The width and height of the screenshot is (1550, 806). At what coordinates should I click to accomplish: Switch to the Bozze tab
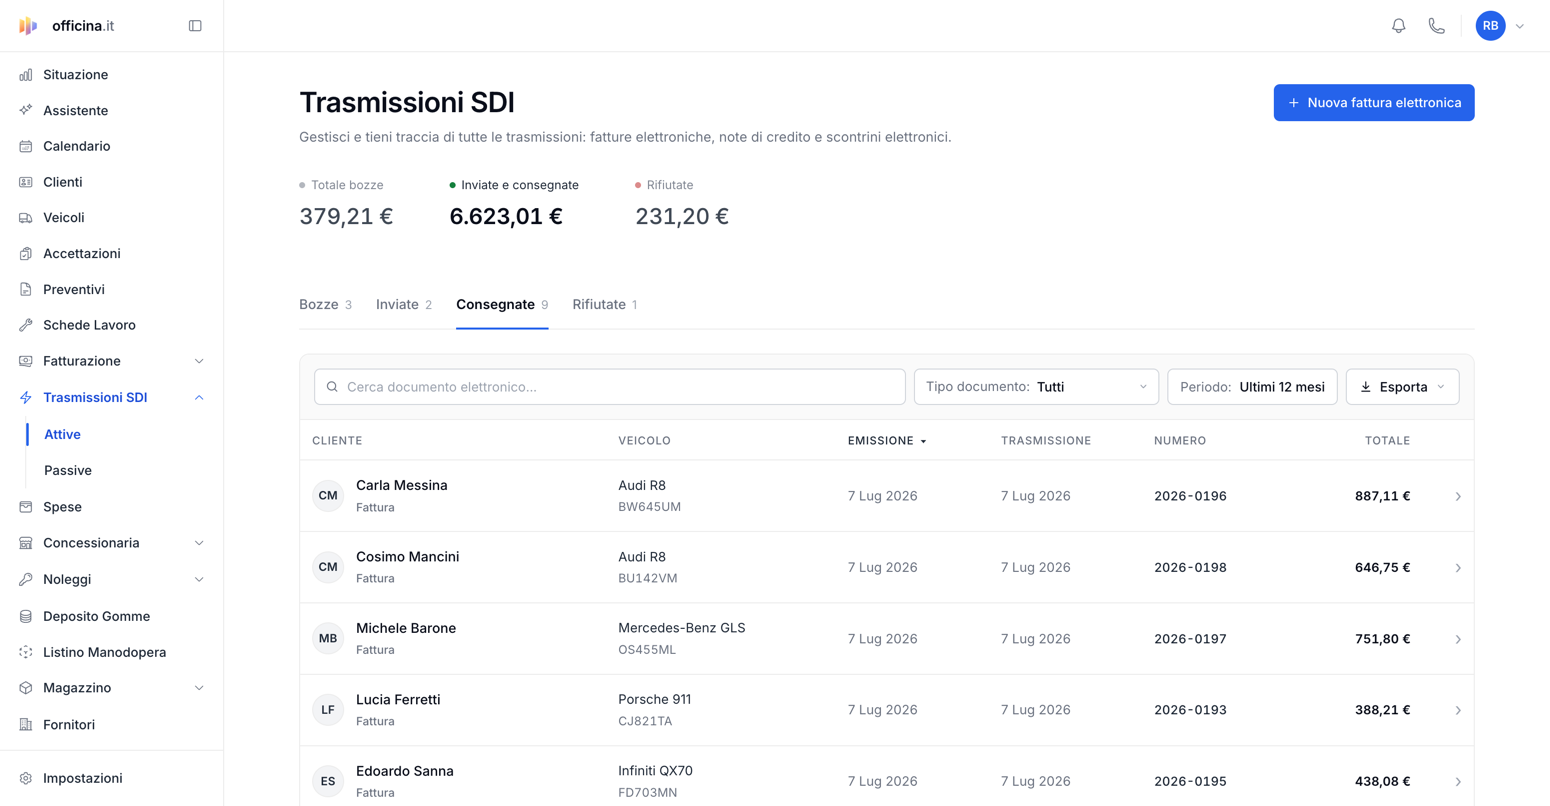coord(325,304)
